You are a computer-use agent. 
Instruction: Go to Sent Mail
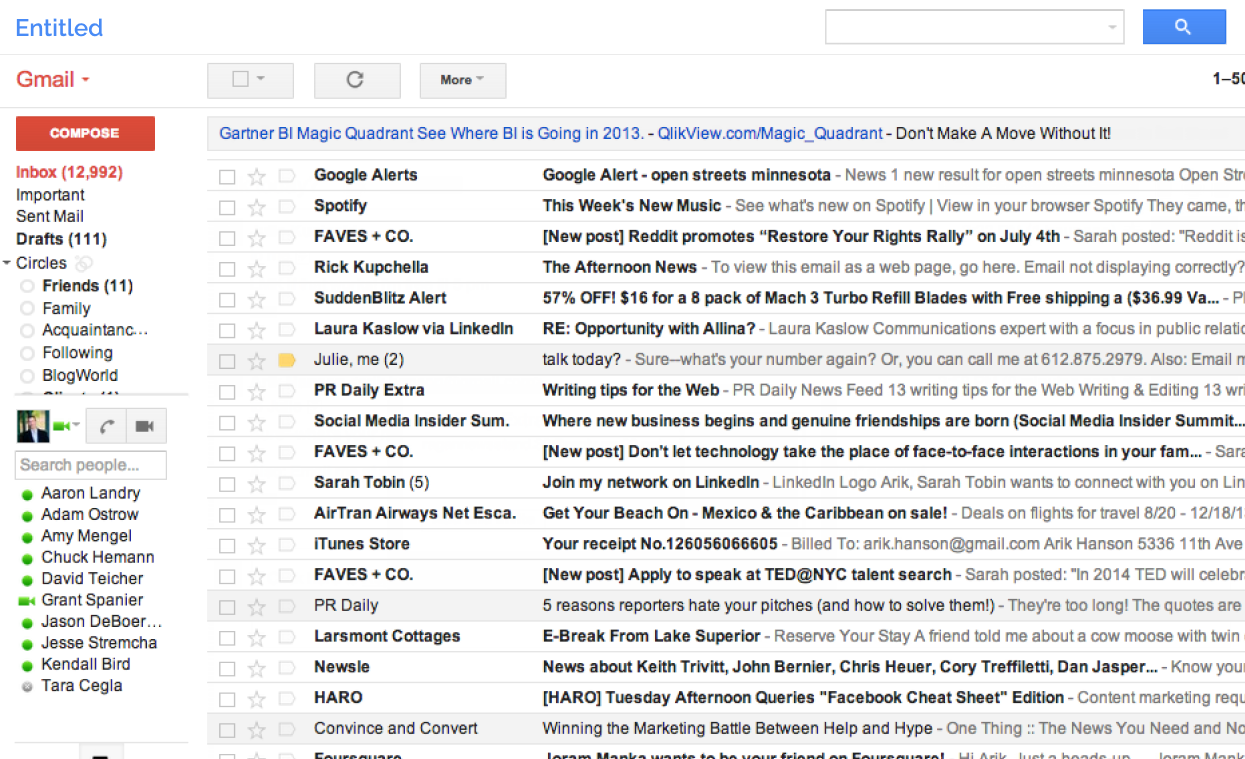tap(50, 216)
